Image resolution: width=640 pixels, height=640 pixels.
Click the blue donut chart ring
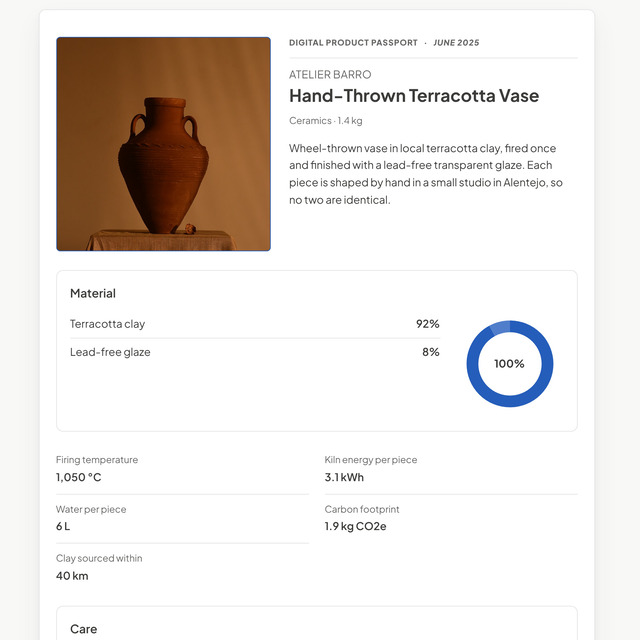pyautogui.click(x=510, y=326)
